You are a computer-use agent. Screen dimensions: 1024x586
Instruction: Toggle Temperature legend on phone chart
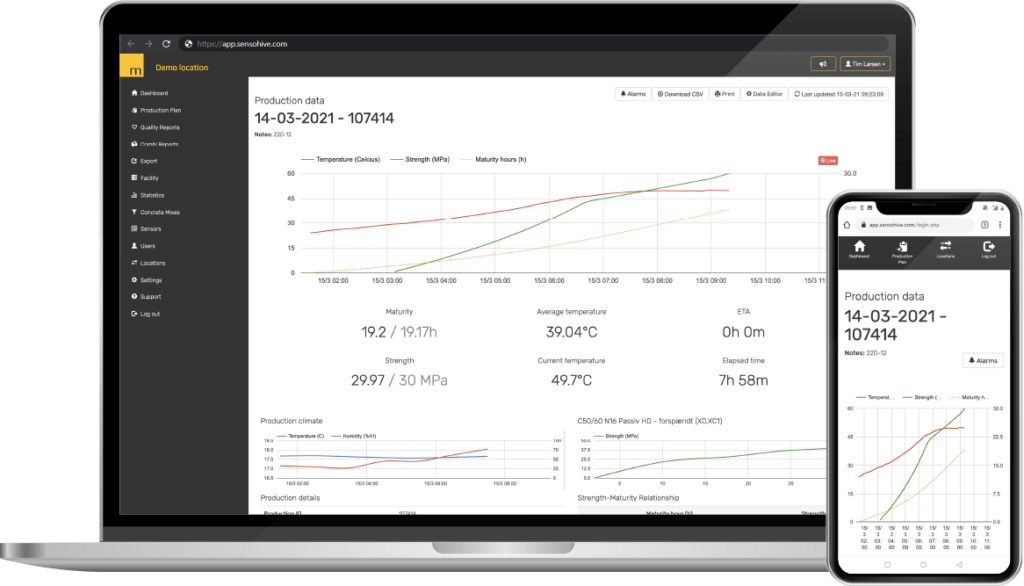pos(874,397)
